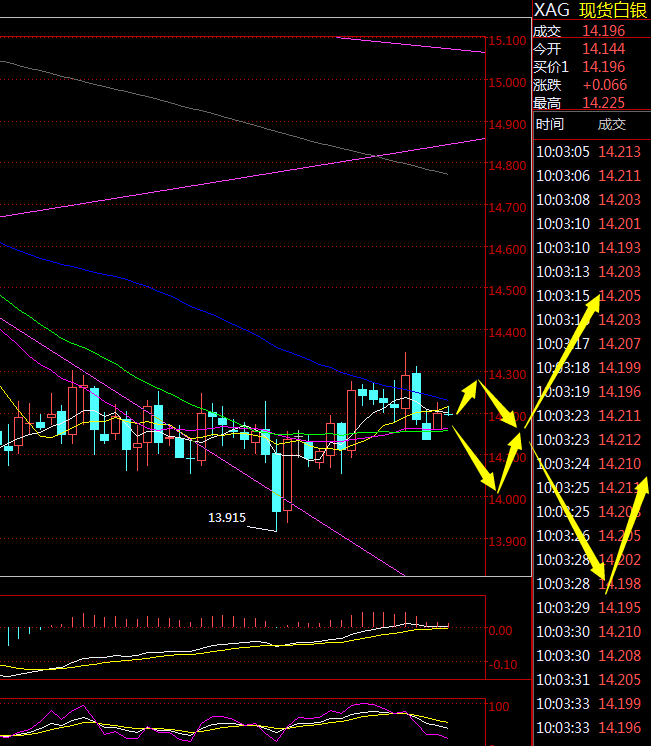Click the -0.10 label on the MACD axis
Viewport: 651px width, 746px height.
pyautogui.click(x=503, y=665)
